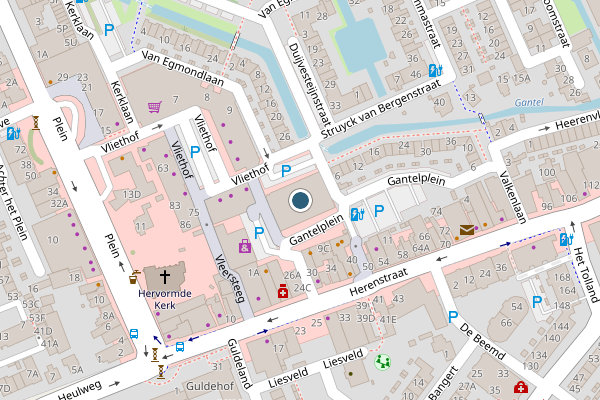The image size is (600, 400).
Task: Click parking P near top of Kerklaan
Action: point(109,30)
